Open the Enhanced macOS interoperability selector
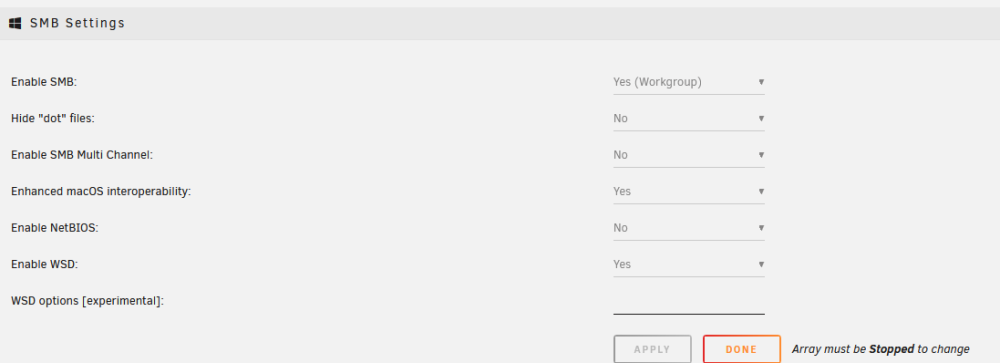This screenshot has height=363, width=1000. click(689, 191)
